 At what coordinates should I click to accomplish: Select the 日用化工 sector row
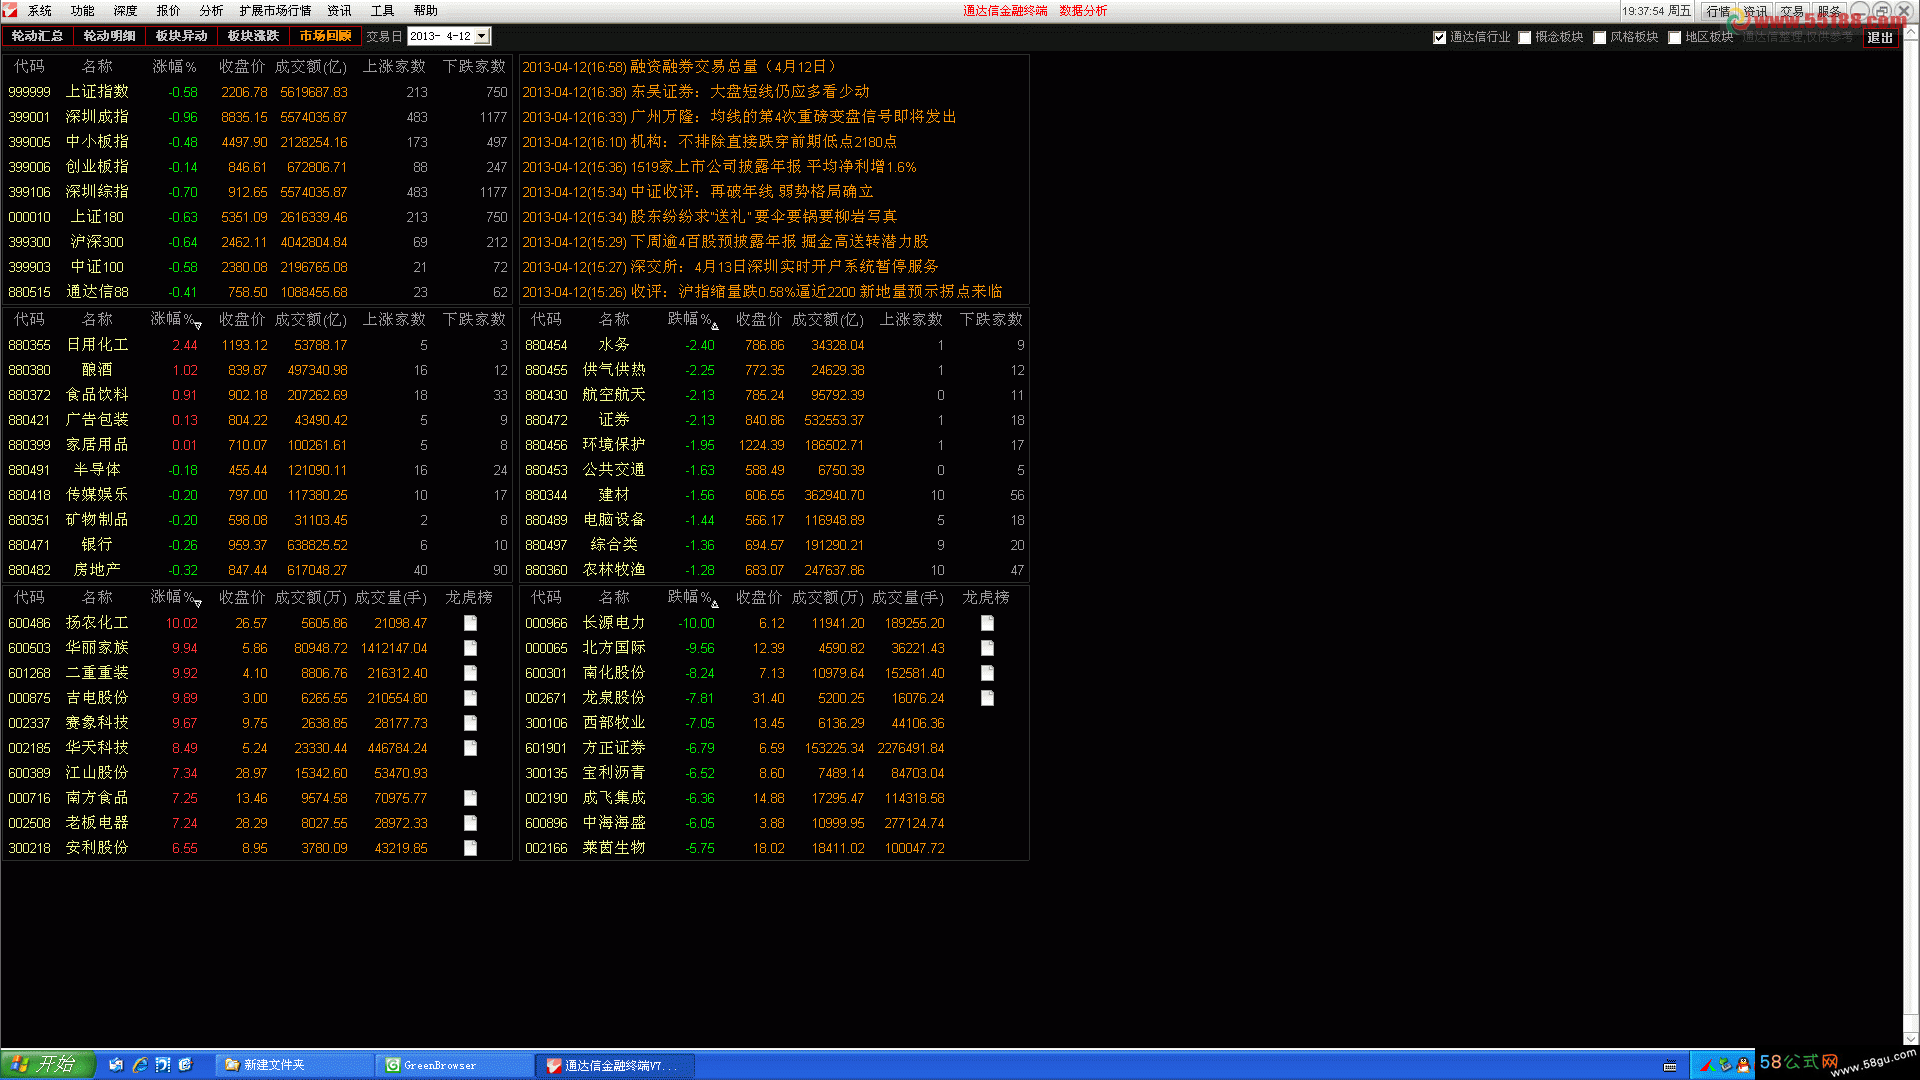[x=257, y=345]
